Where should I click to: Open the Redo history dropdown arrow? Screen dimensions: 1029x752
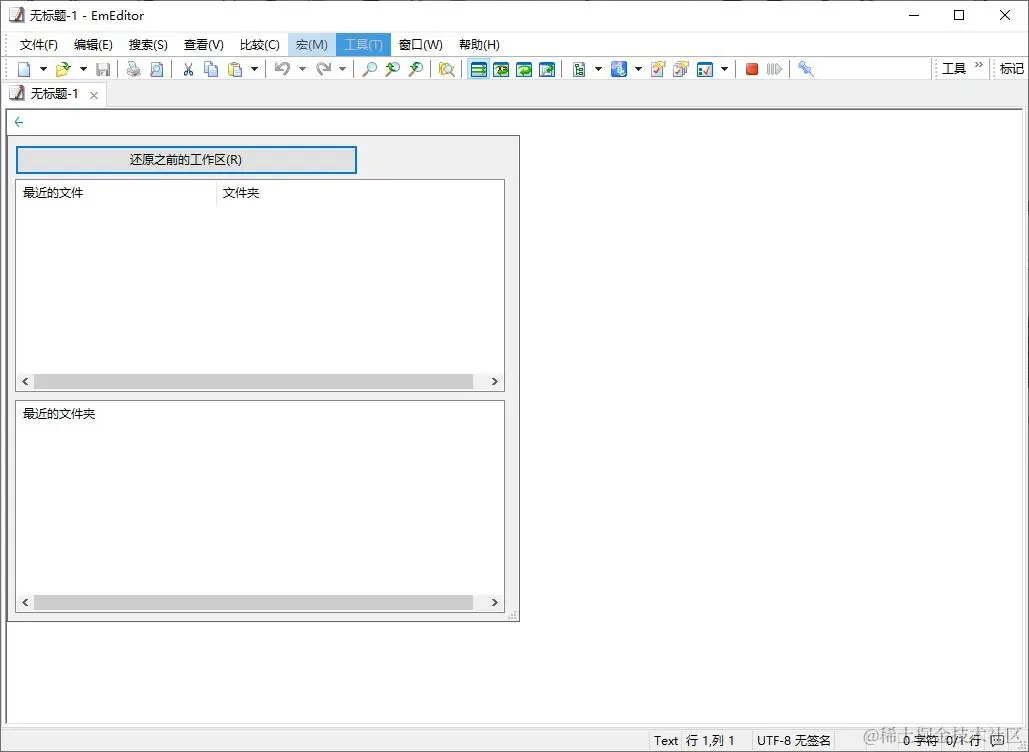point(343,69)
